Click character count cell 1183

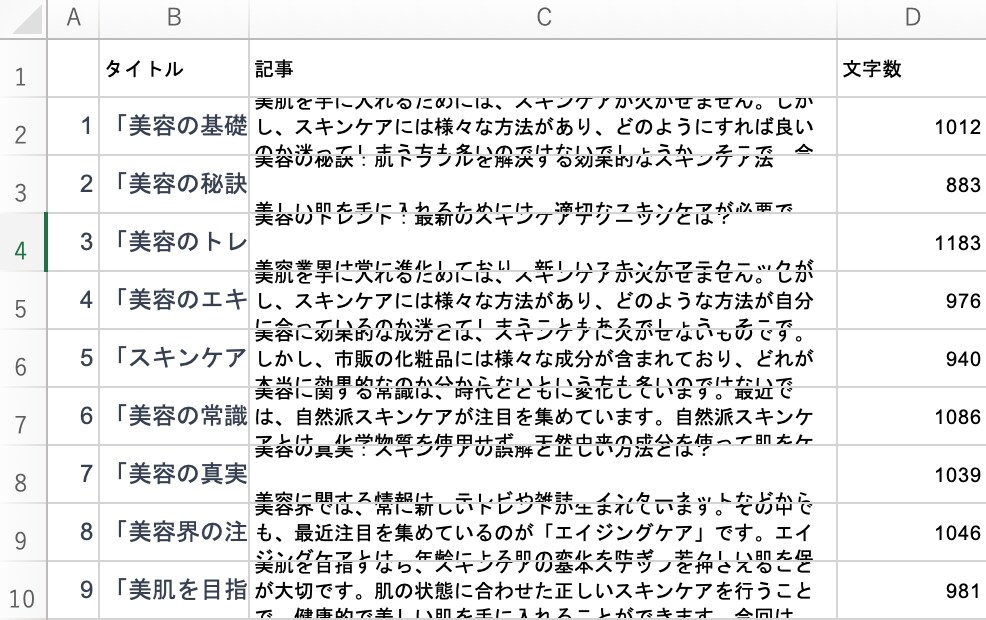[912, 243]
